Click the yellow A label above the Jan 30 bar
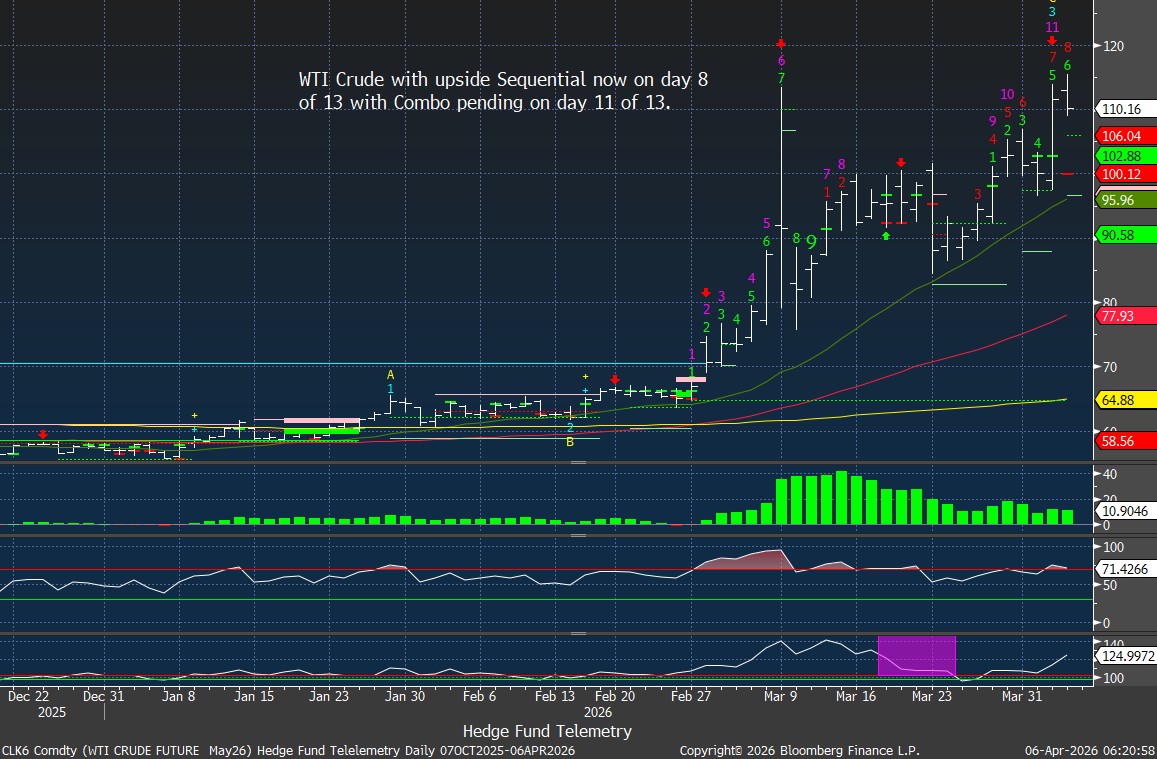Viewport: 1157px width, 759px height. tap(391, 374)
